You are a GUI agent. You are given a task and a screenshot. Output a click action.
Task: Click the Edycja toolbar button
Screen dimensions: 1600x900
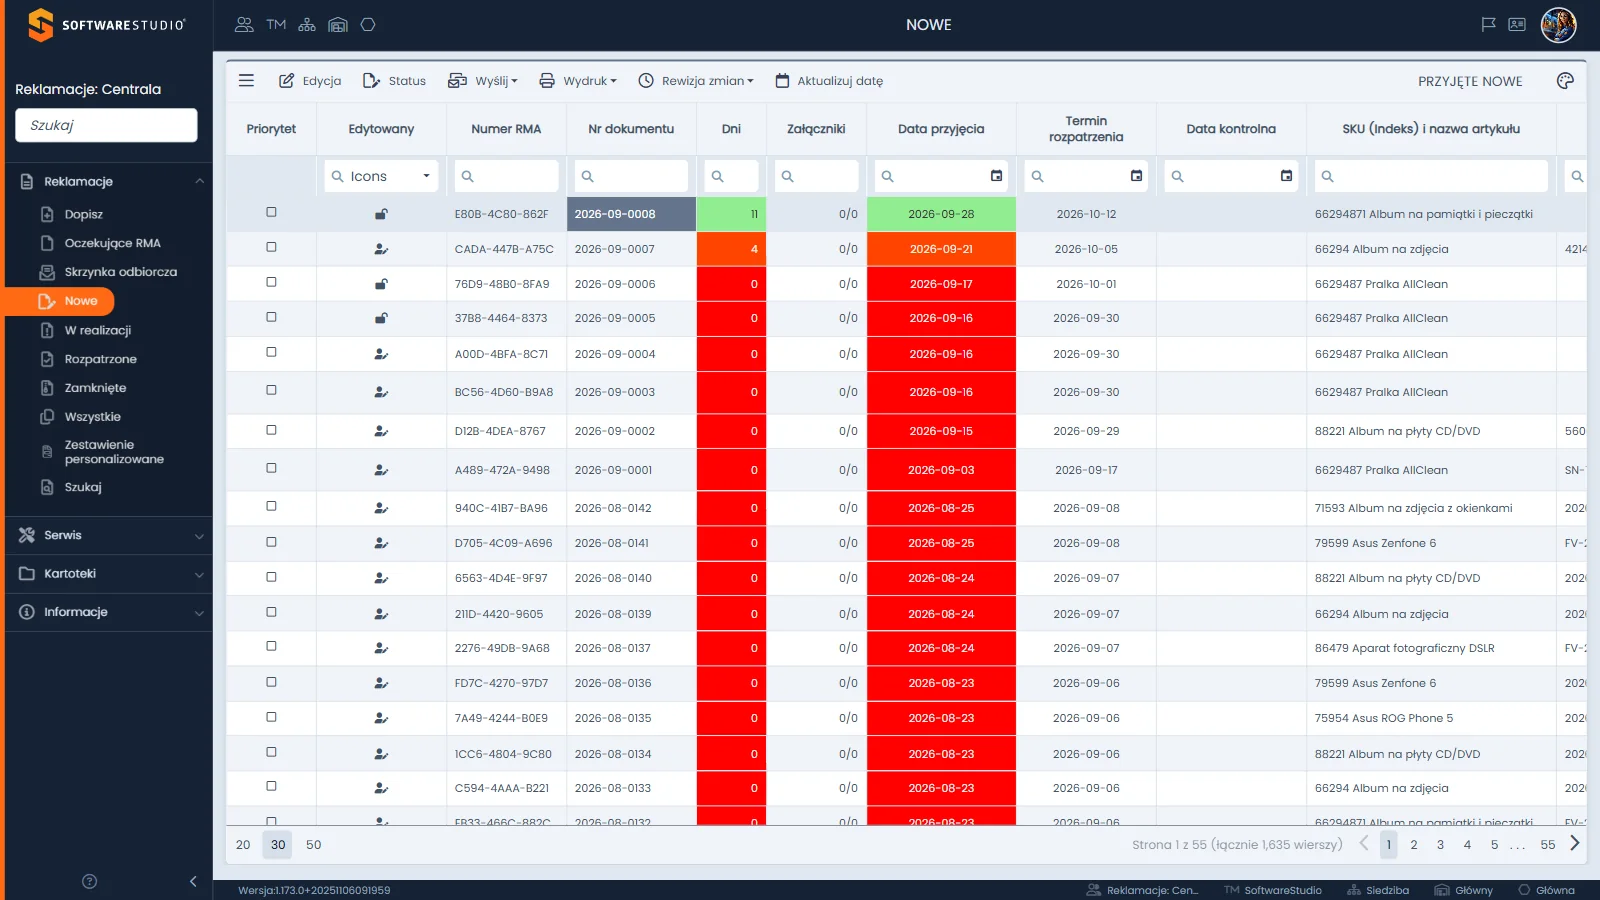(x=310, y=81)
